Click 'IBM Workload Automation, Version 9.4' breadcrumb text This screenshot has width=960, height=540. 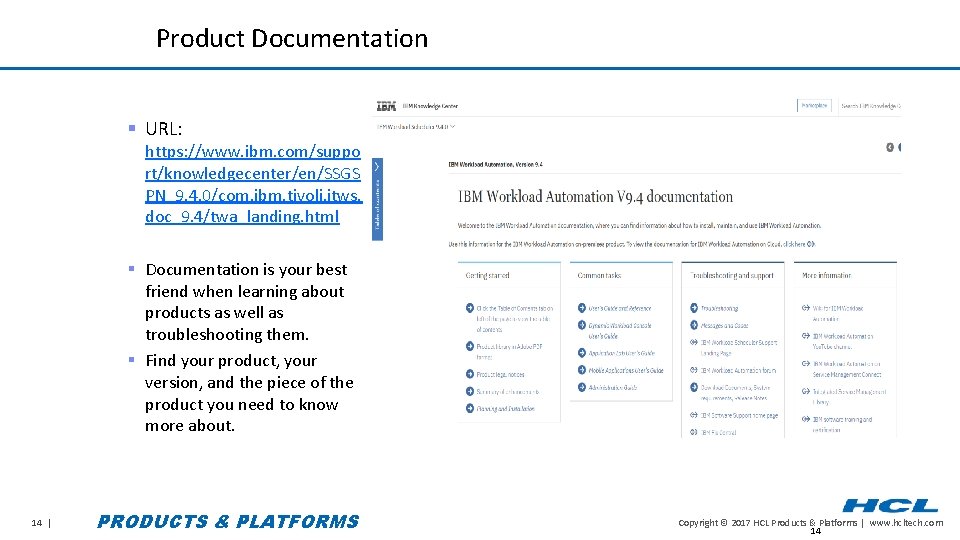495,164
